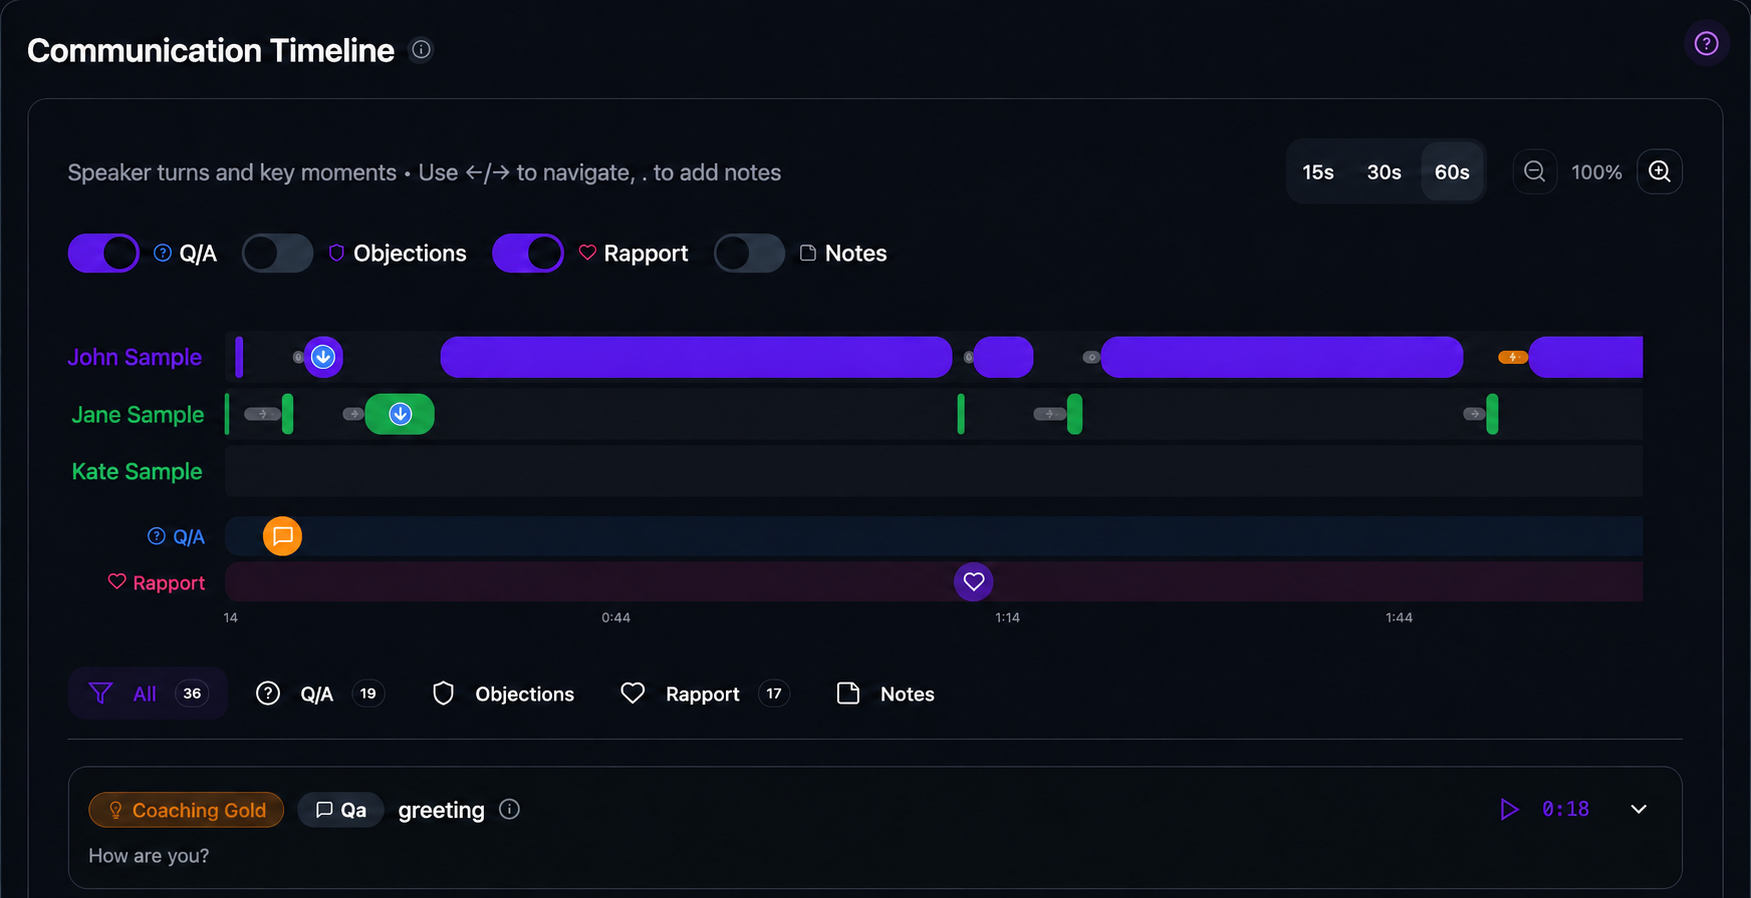Screen dimensions: 1751x898
Task: Click the purple heart Rapport marker
Action: [x=973, y=581]
